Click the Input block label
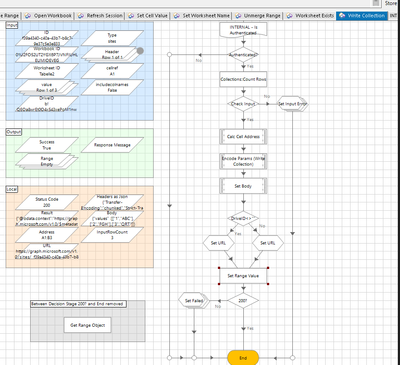 coord(12,25)
